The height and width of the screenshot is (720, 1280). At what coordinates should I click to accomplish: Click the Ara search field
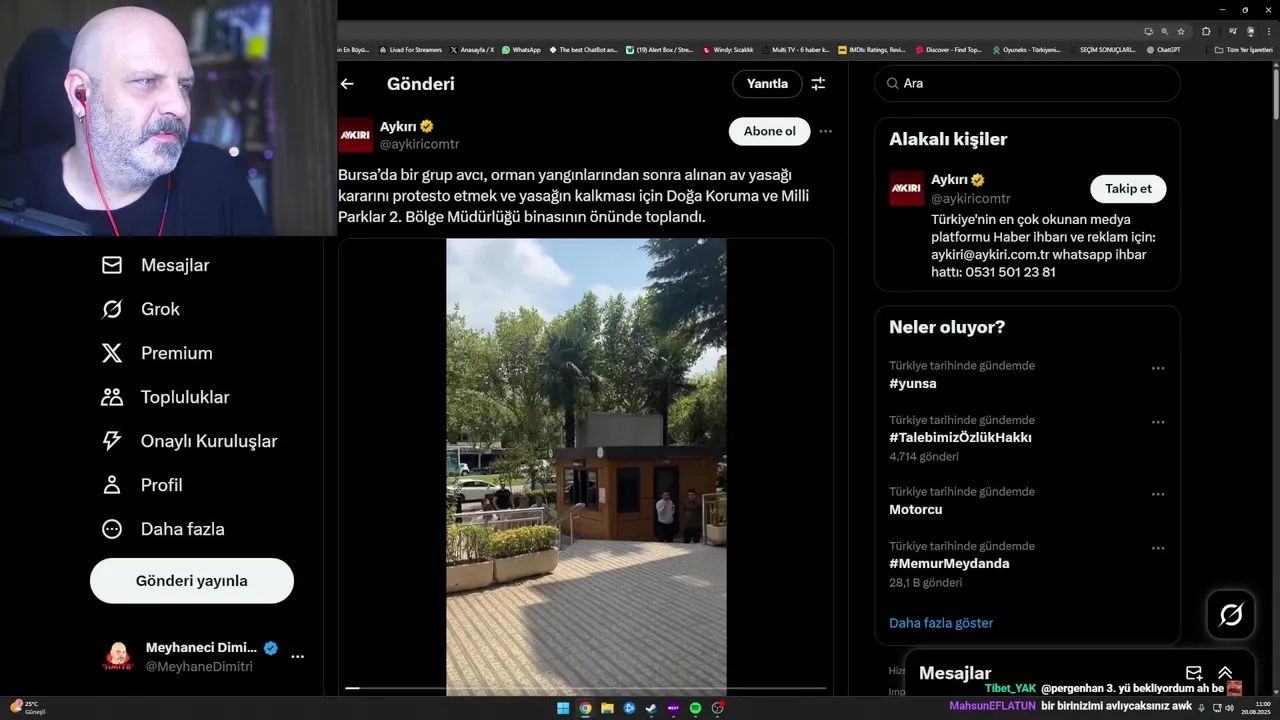click(1028, 84)
